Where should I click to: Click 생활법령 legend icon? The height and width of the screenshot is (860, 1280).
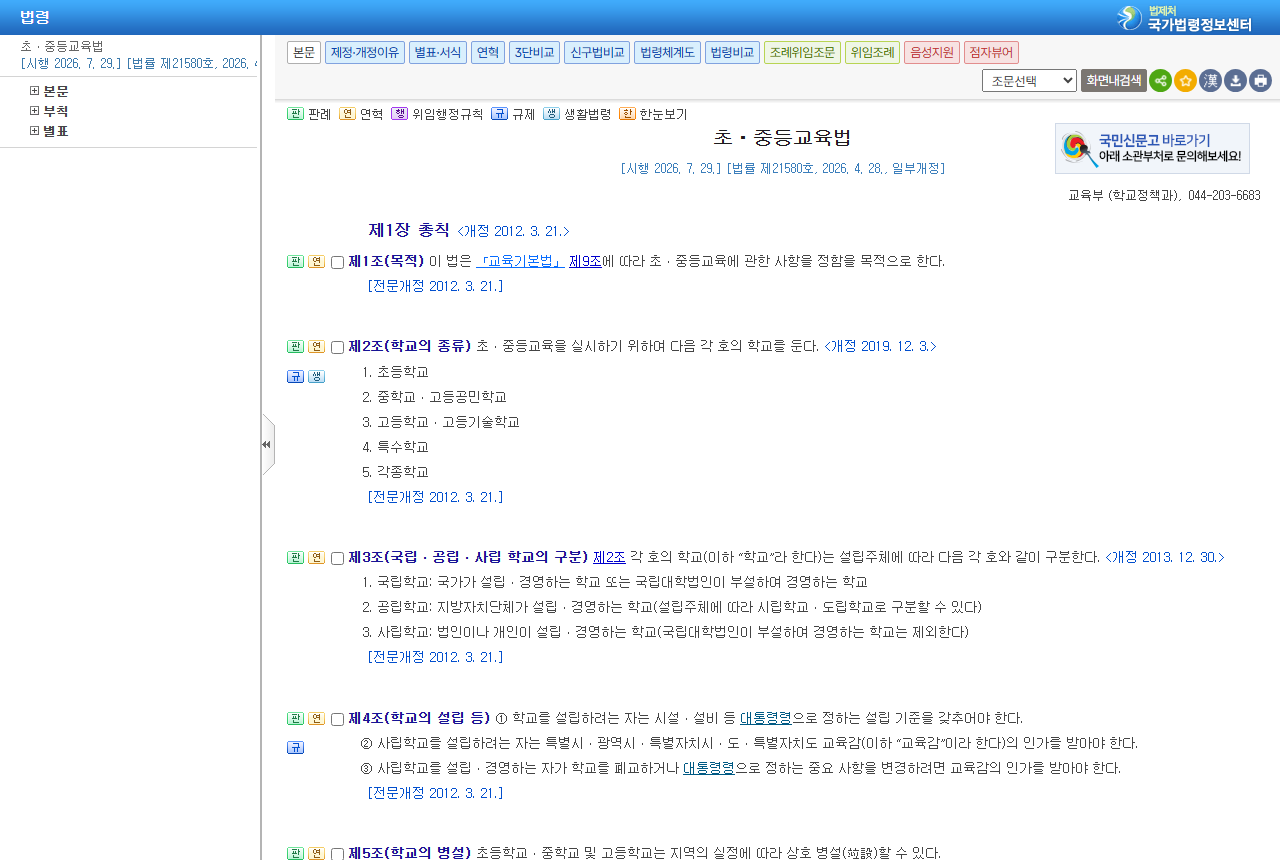pyautogui.click(x=551, y=114)
